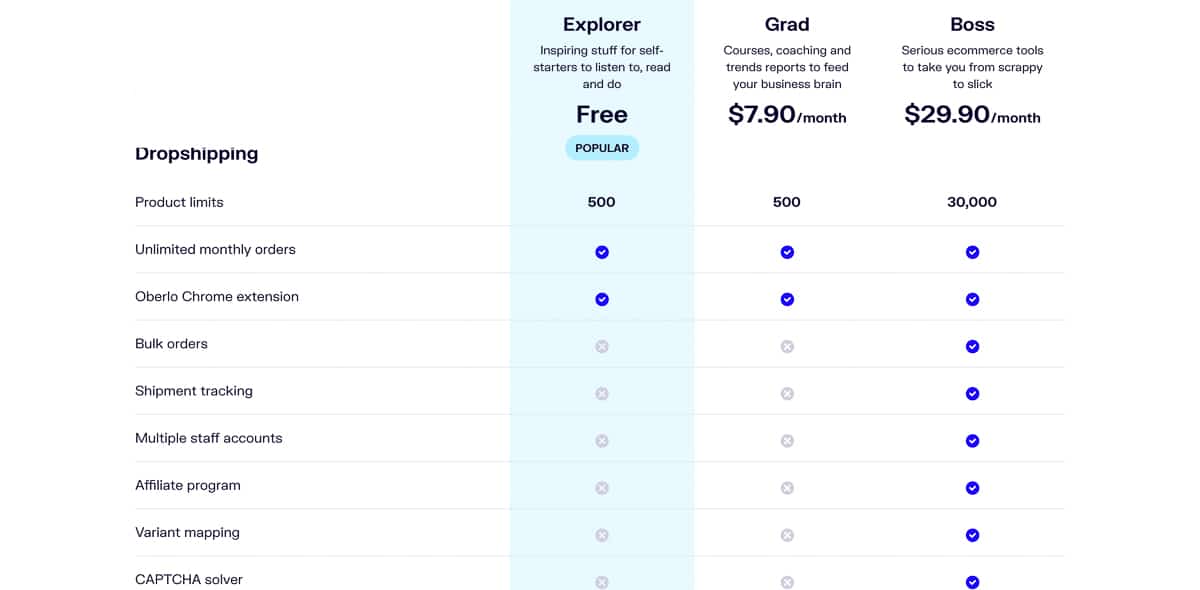1200x590 pixels.
Task: Click the Boss checkmark for CAPTCHA solver
Action: tap(972, 581)
